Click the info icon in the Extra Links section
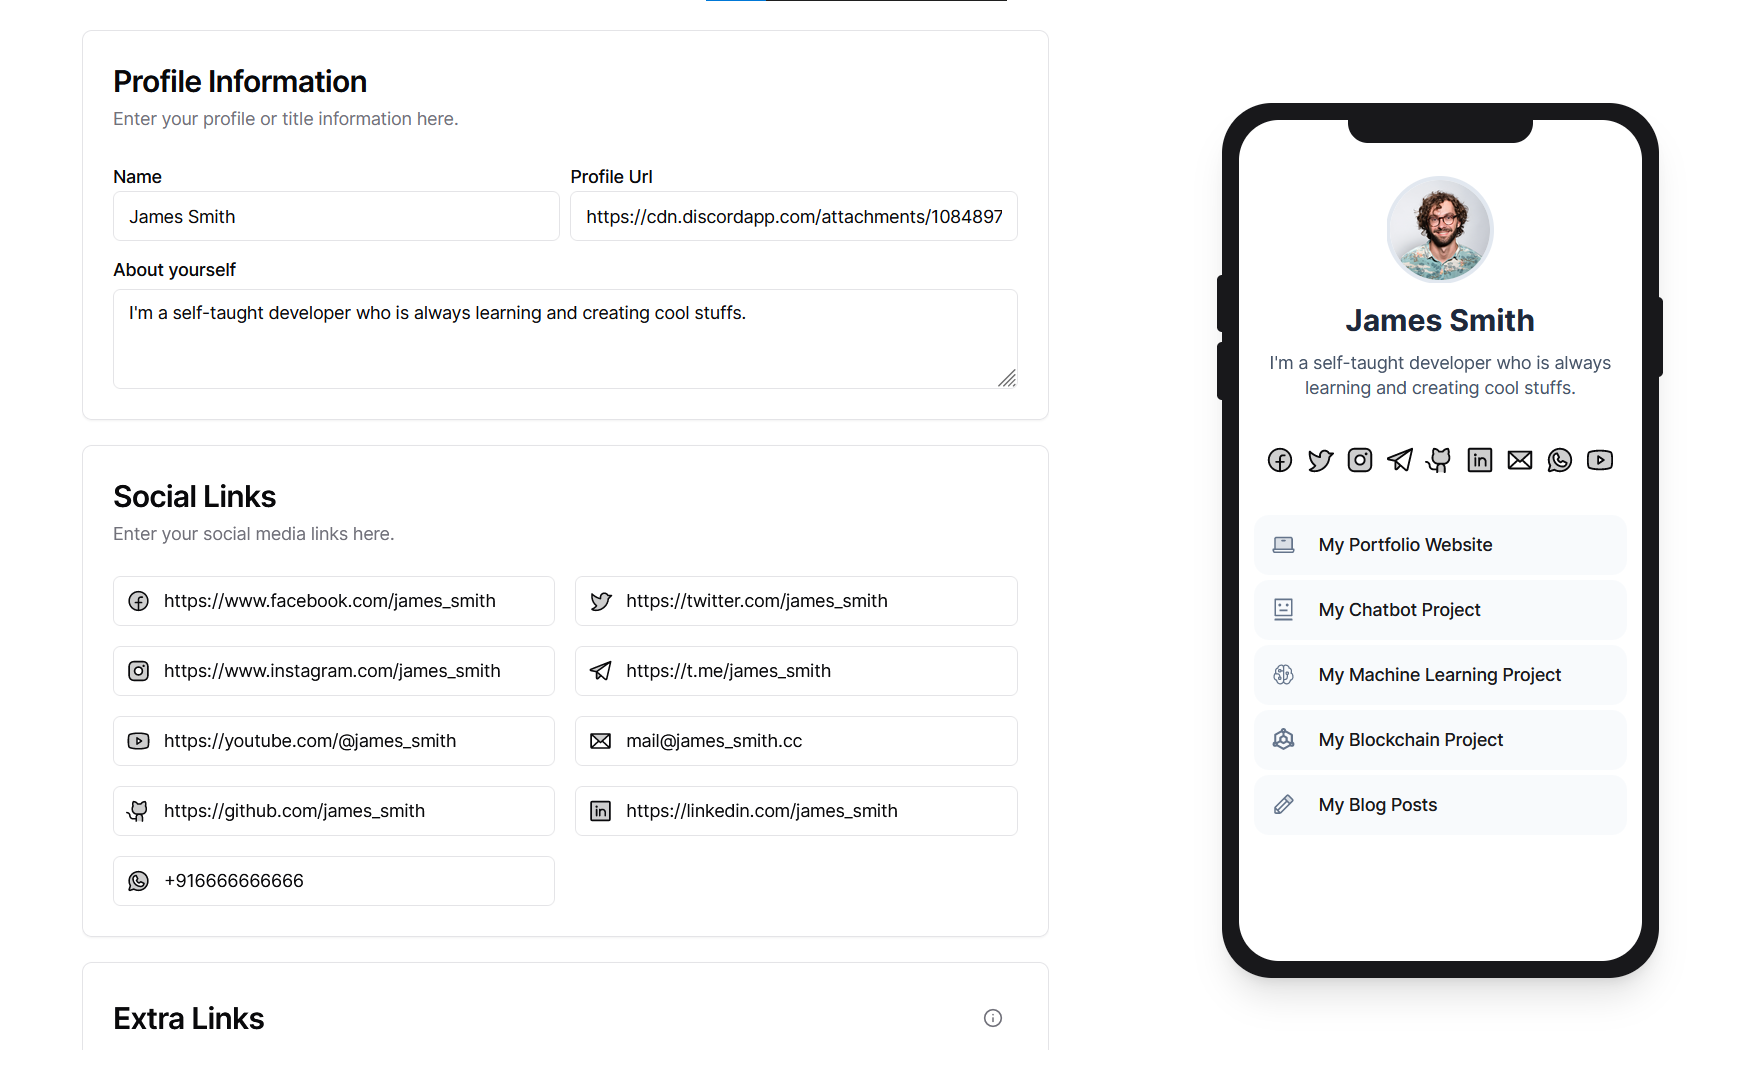Screen dimensions: 1743x1075 [992, 1018]
